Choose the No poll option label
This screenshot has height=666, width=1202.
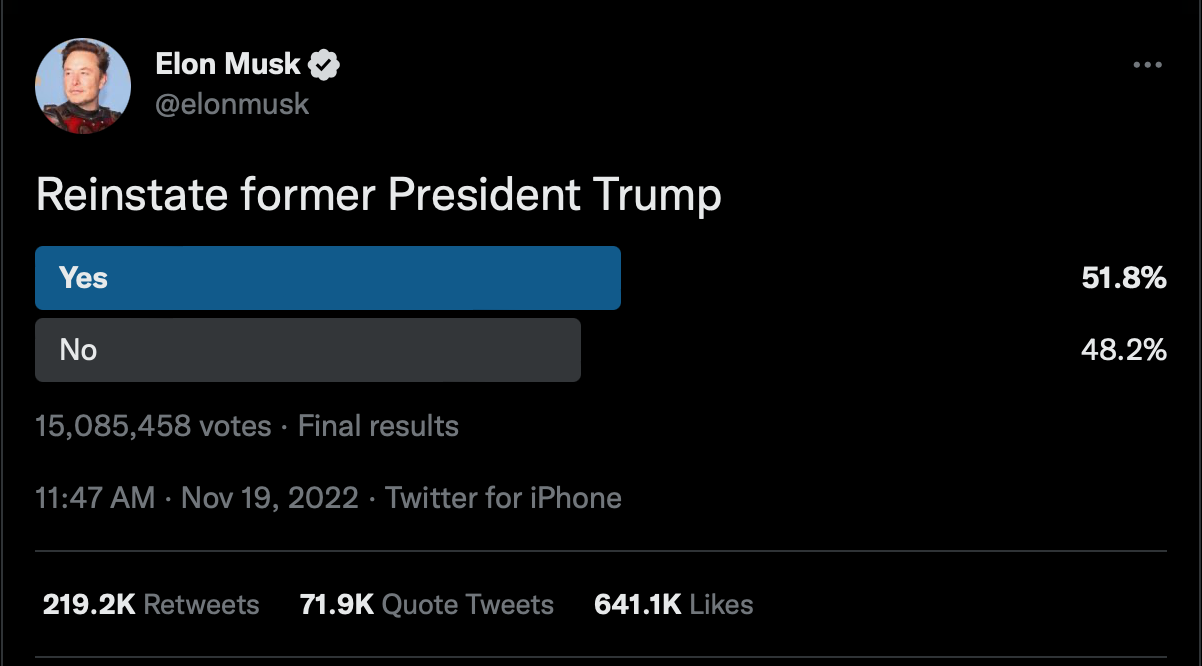tap(78, 350)
